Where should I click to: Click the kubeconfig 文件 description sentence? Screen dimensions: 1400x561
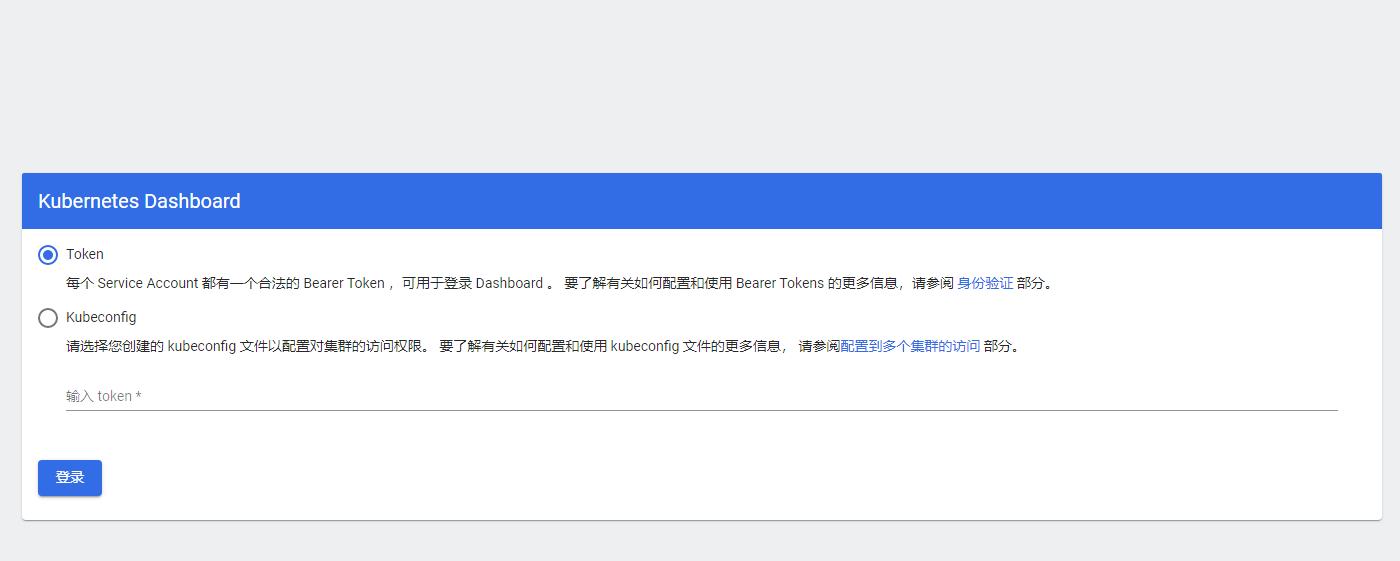tap(543, 346)
